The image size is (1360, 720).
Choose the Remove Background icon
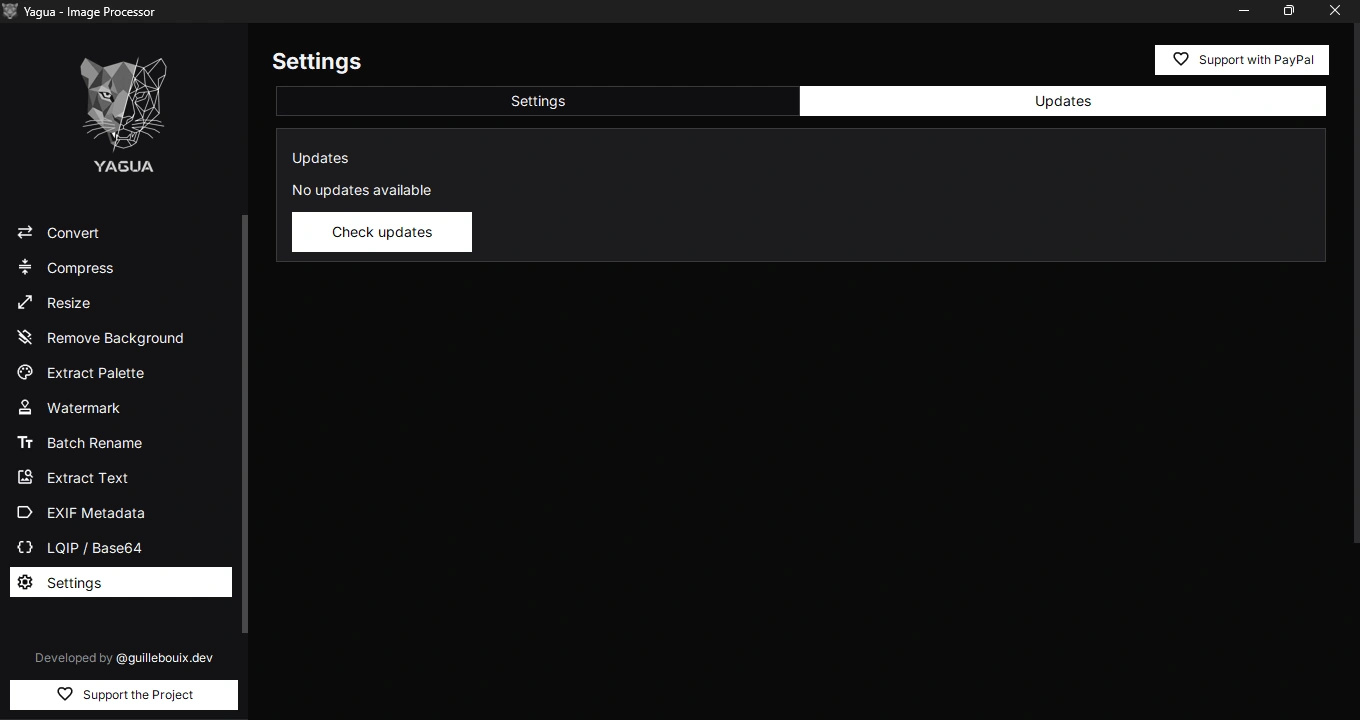25,337
